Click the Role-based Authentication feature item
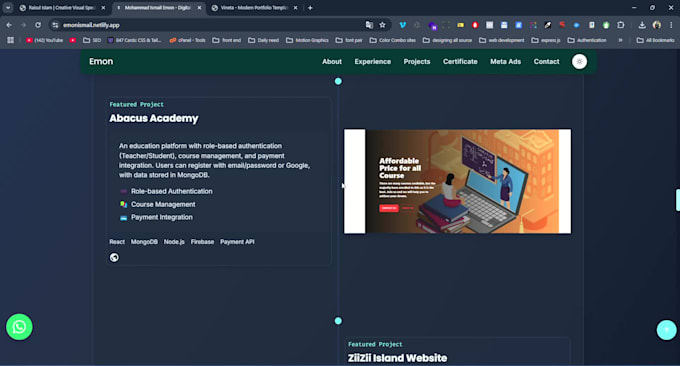Viewport: 680px width, 366px height. point(166,191)
